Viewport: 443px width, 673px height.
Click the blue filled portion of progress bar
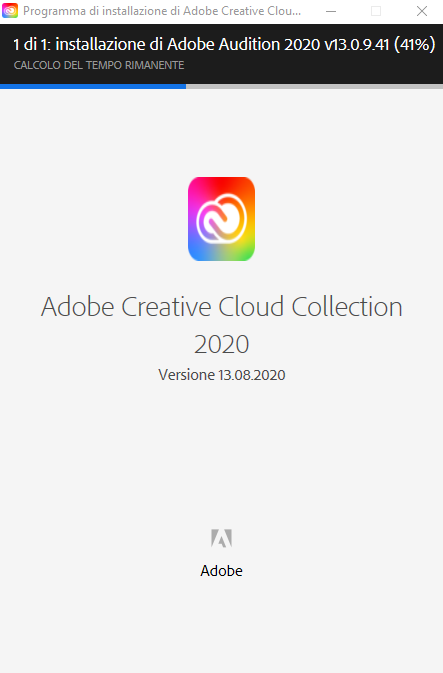(93, 86)
